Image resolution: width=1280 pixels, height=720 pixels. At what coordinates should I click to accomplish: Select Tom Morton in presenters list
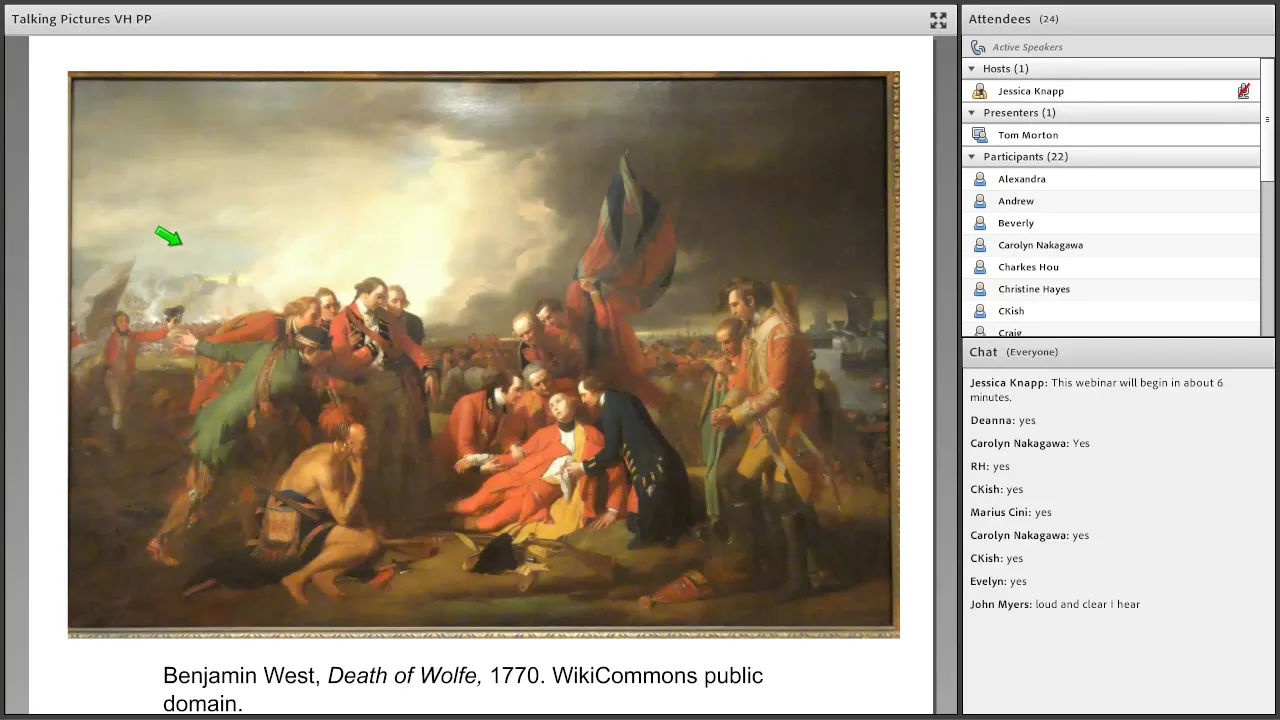coord(1111,135)
